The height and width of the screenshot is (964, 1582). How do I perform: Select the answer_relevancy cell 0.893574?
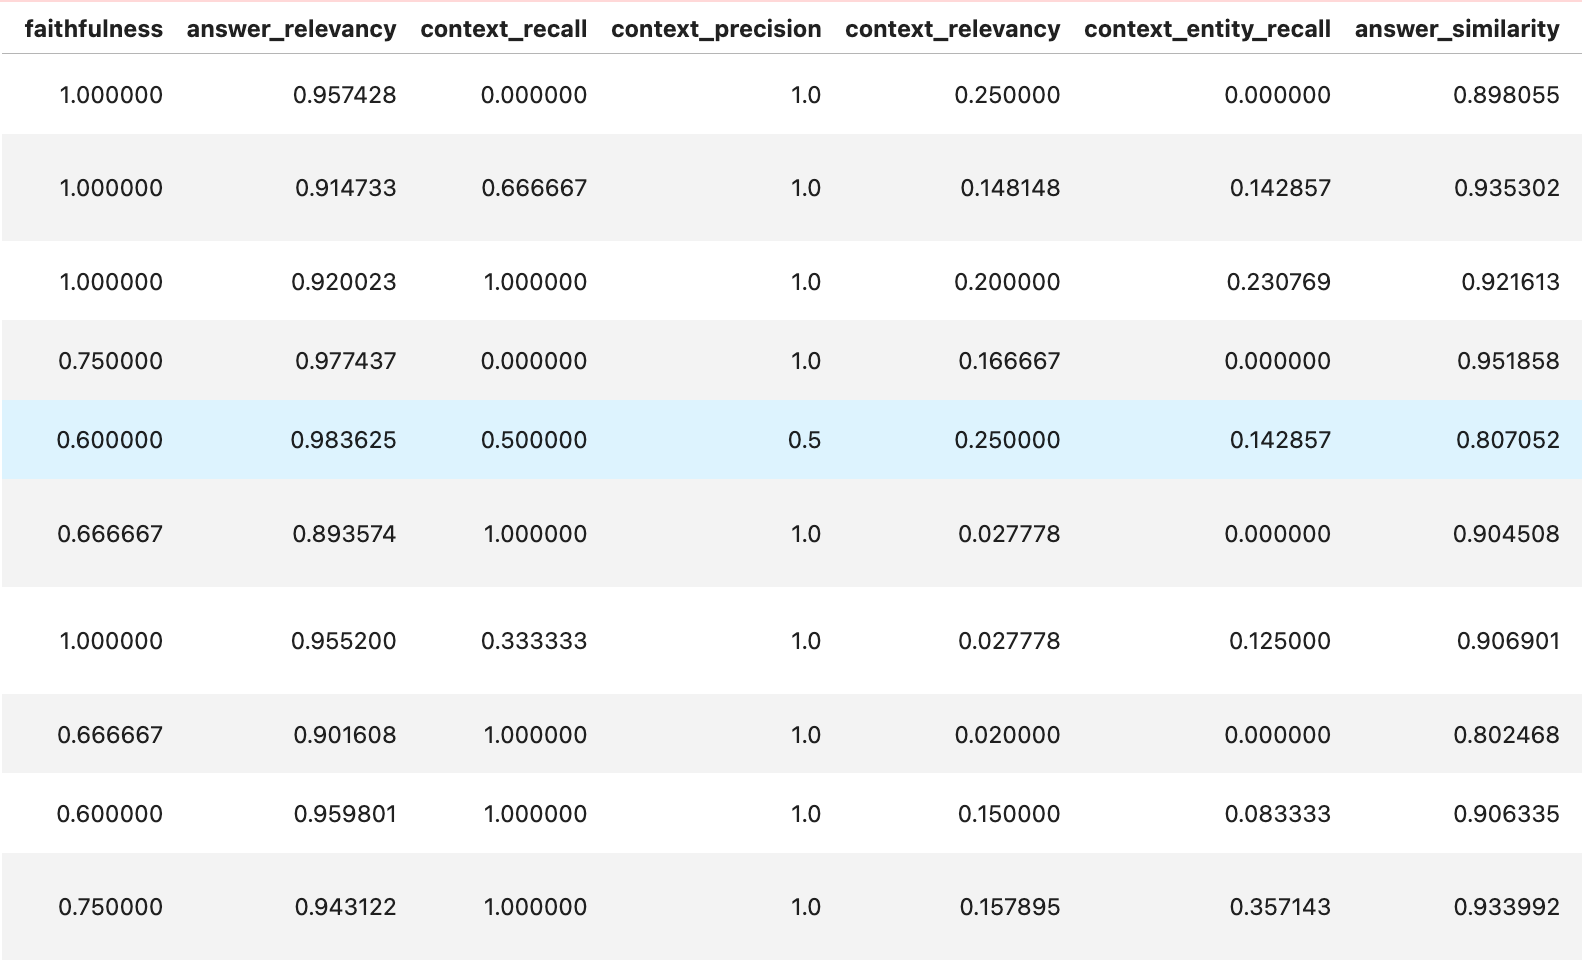tap(344, 534)
